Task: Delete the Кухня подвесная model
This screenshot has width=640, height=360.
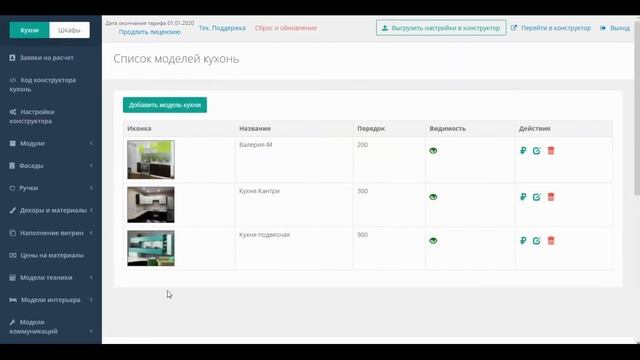Action: pos(551,240)
